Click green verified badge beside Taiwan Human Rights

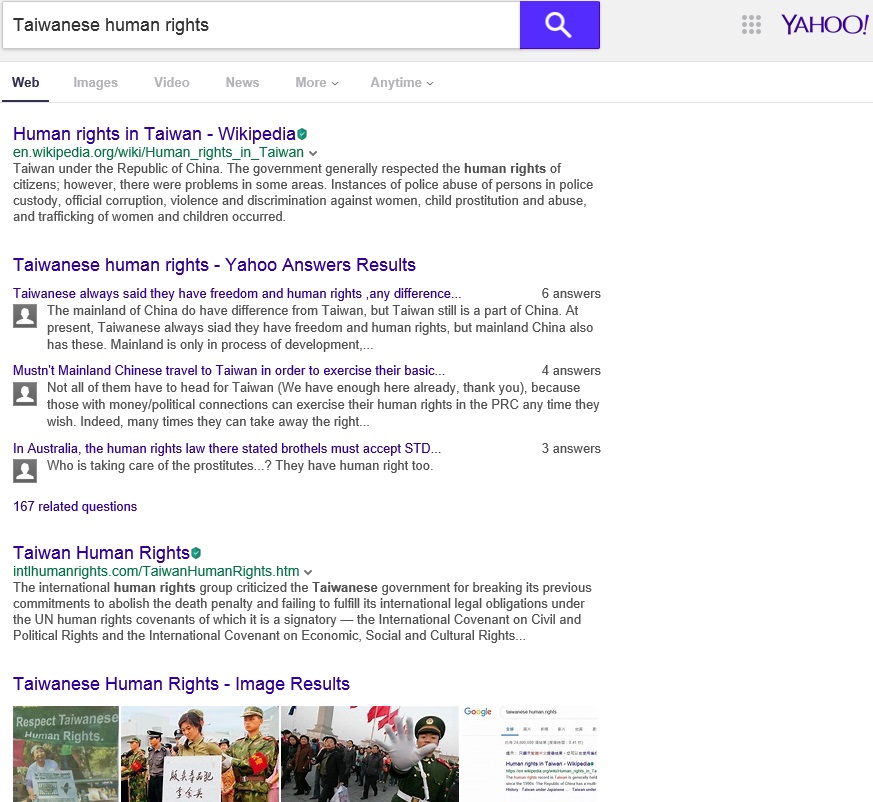(x=196, y=553)
